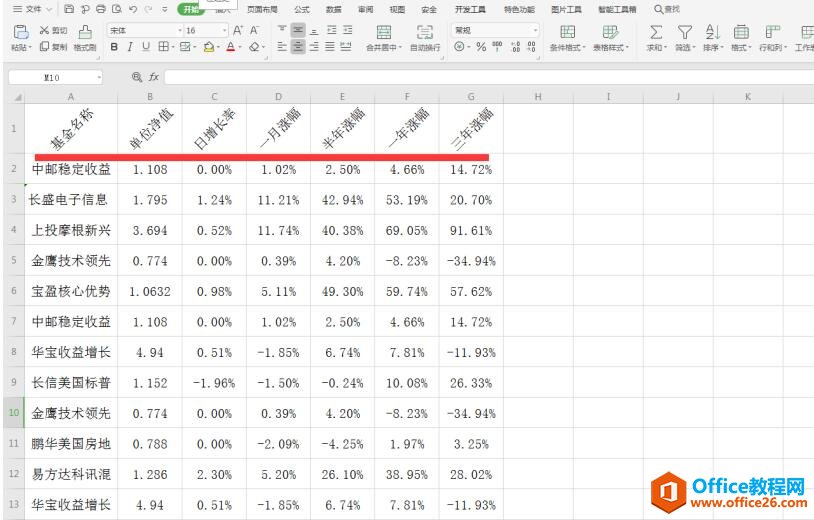Activate Format Painter (格式刷)
This screenshot has width=814, height=520.
pos(85,37)
